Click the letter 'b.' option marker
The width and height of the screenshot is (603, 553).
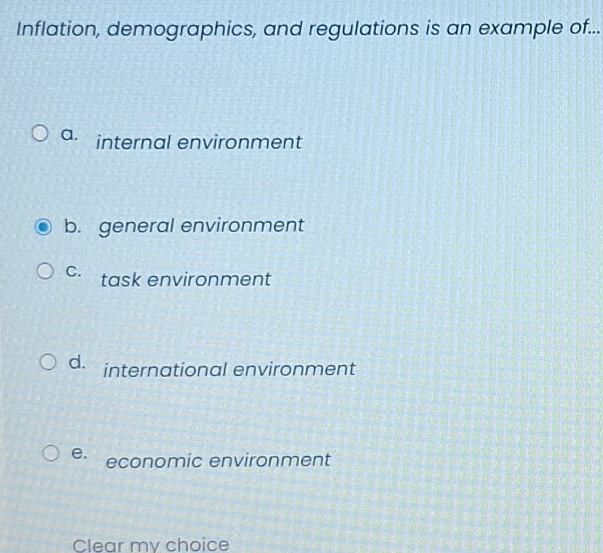pos(72,226)
